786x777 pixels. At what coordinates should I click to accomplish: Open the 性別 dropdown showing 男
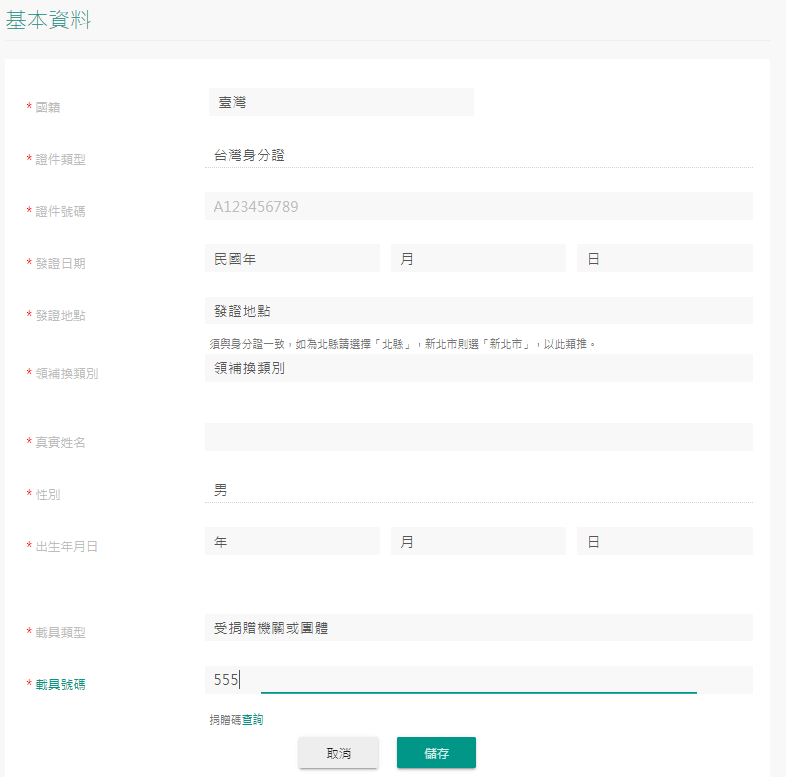point(478,490)
